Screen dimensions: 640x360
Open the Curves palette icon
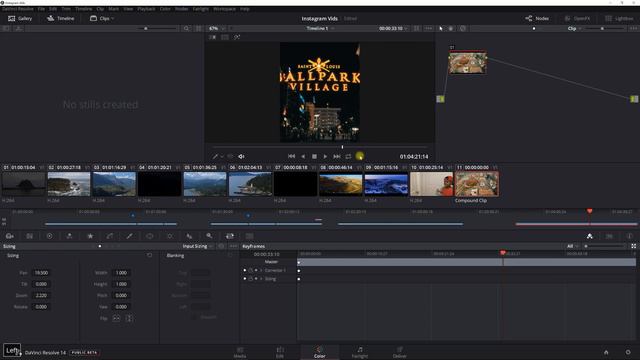click(x=109, y=236)
